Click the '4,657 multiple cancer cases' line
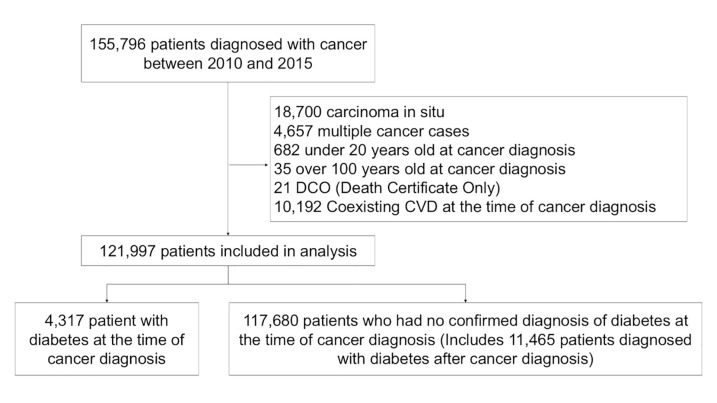Screen dimensions: 717x403 [x=371, y=131]
